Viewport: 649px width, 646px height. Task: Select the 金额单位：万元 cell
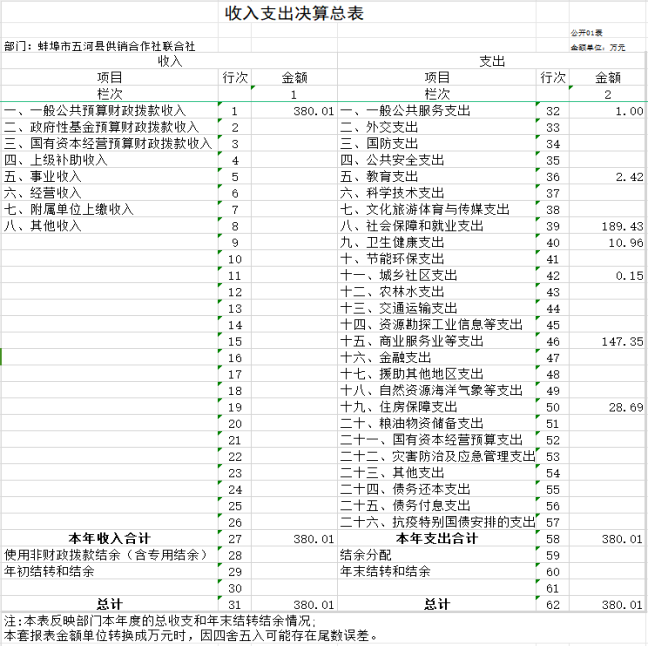click(x=598, y=48)
